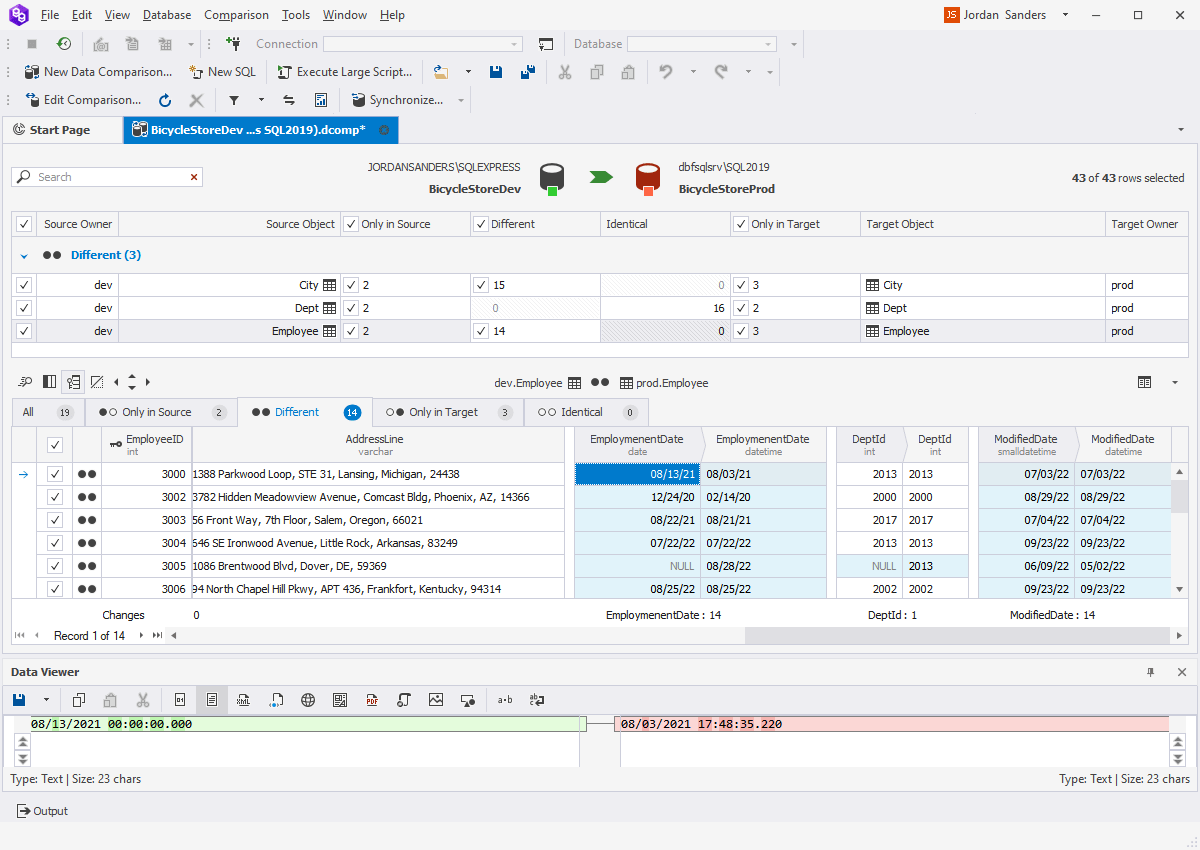Screen dimensions: 1200x850
Task: Uncheck the checkbox for EmployeeID 3002
Action: point(55,497)
